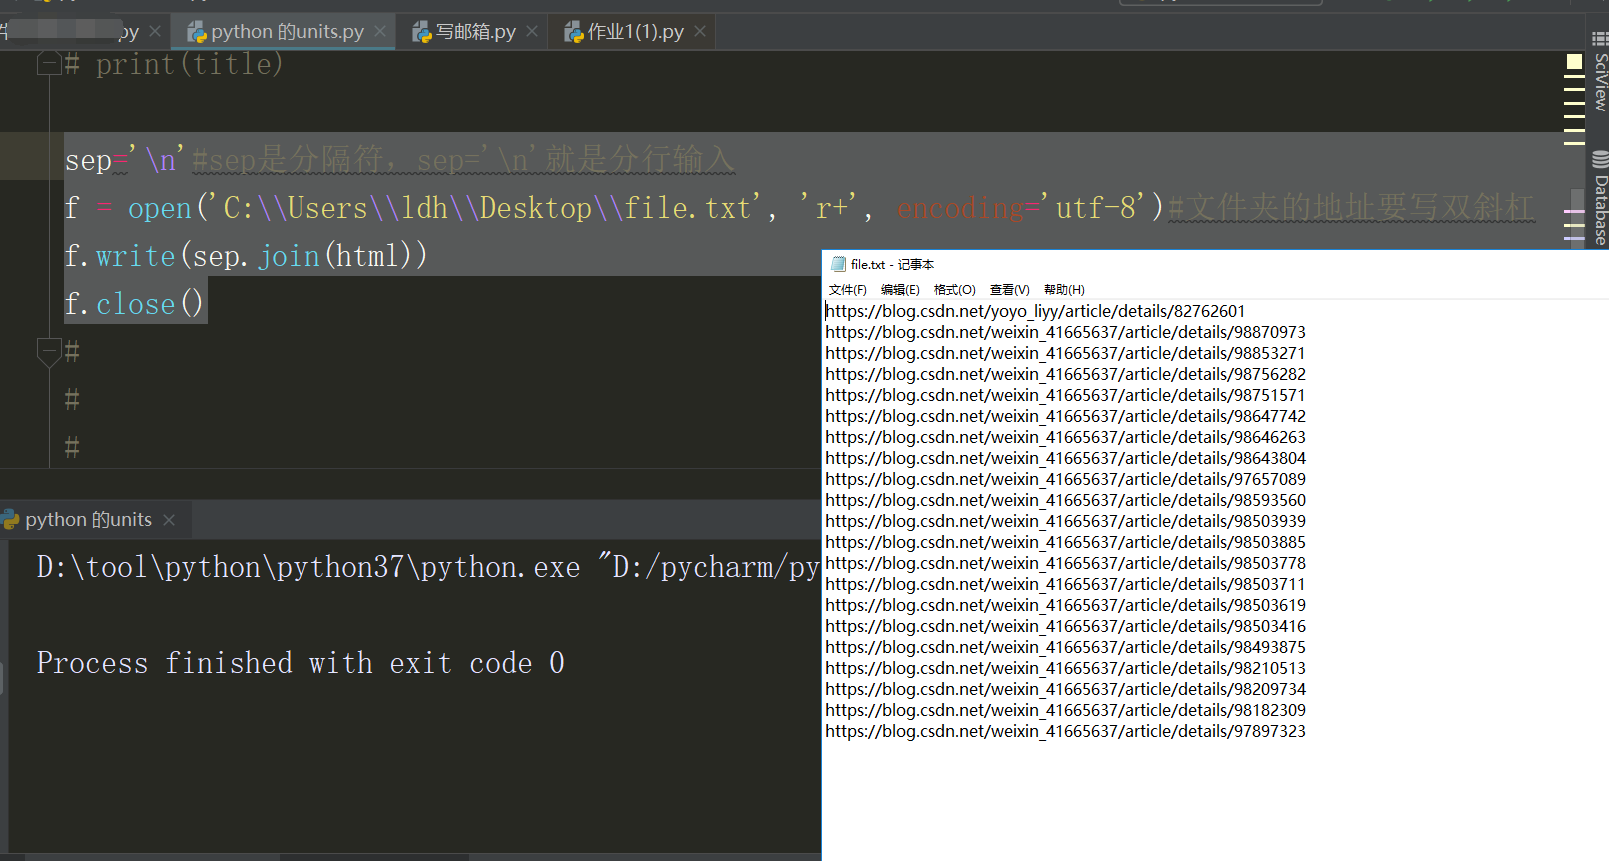The width and height of the screenshot is (1609, 861).
Task: Click the Python file icon on 写邮箱.py tab
Action: 422,33
